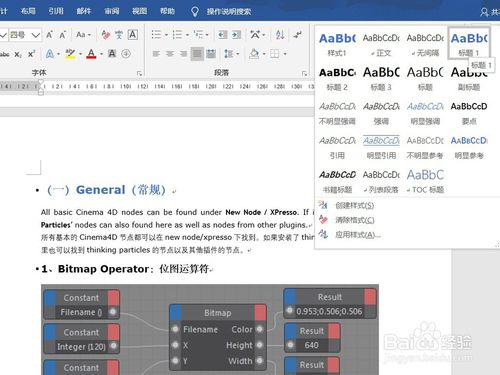Click the shading paint bucket icon
This screenshot has width=500, height=375.
point(254,54)
